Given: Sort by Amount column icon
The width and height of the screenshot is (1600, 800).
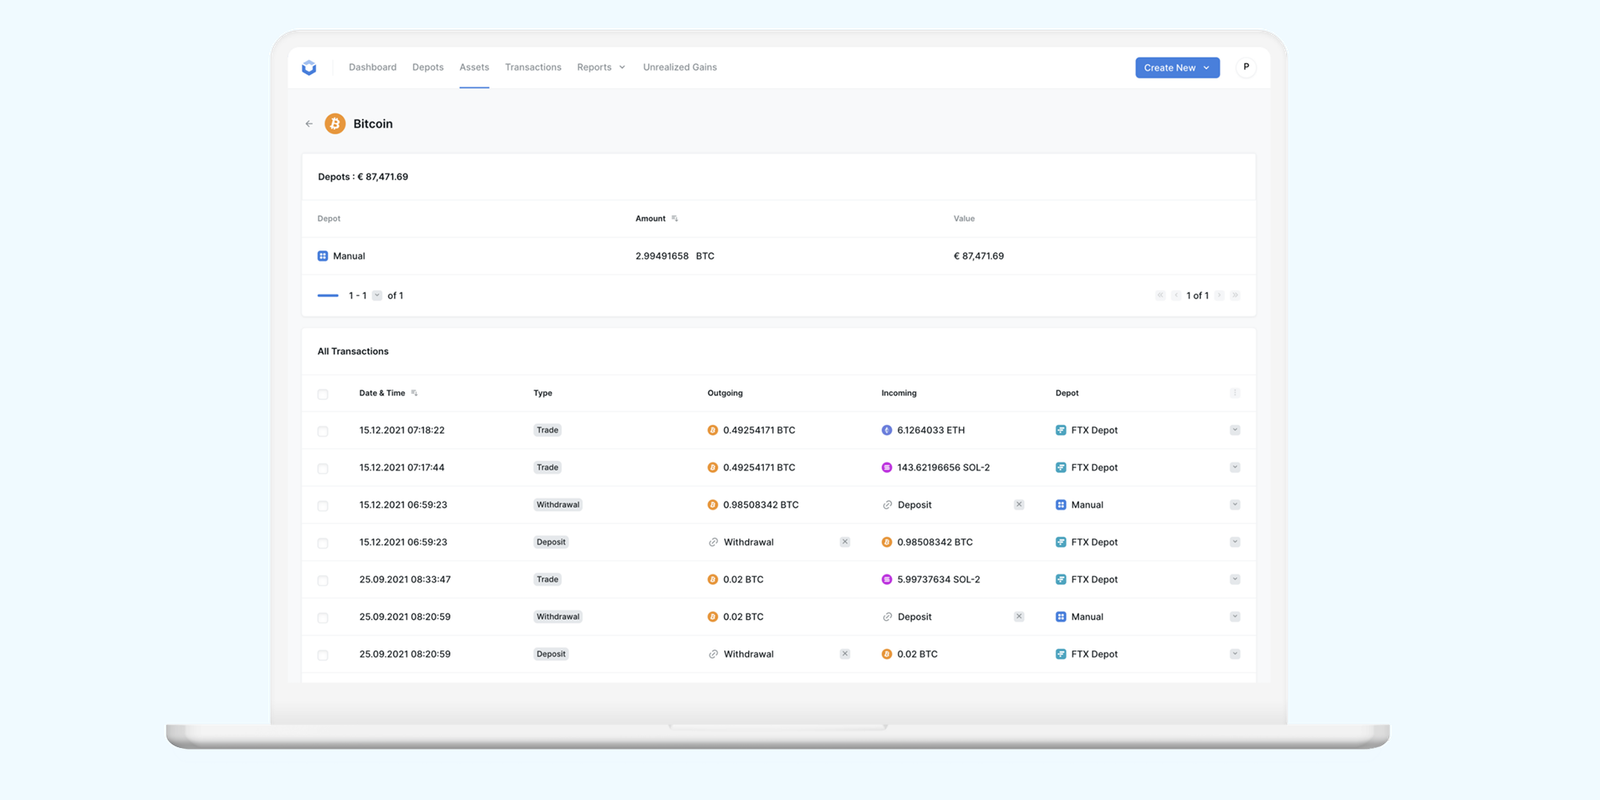Looking at the screenshot, I should pos(675,219).
